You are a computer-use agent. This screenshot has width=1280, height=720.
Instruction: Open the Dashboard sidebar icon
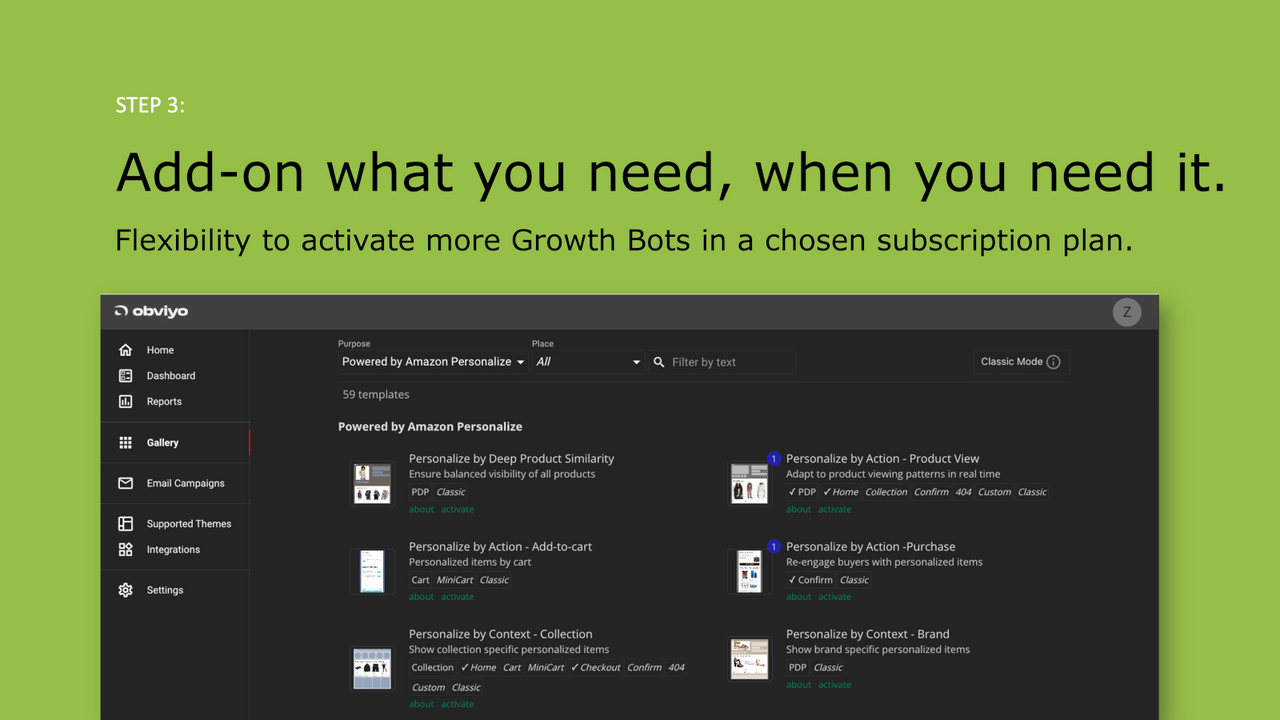(125, 376)
